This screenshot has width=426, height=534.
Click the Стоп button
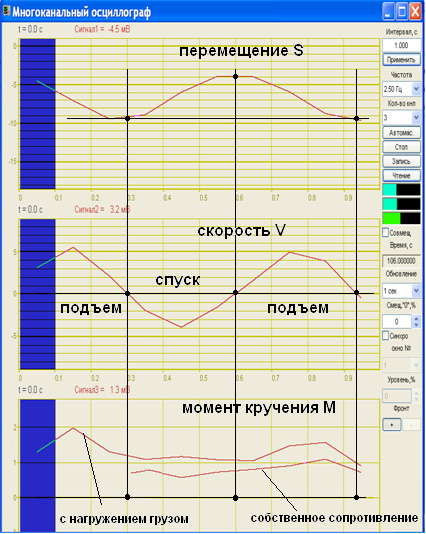pos(401,147)
